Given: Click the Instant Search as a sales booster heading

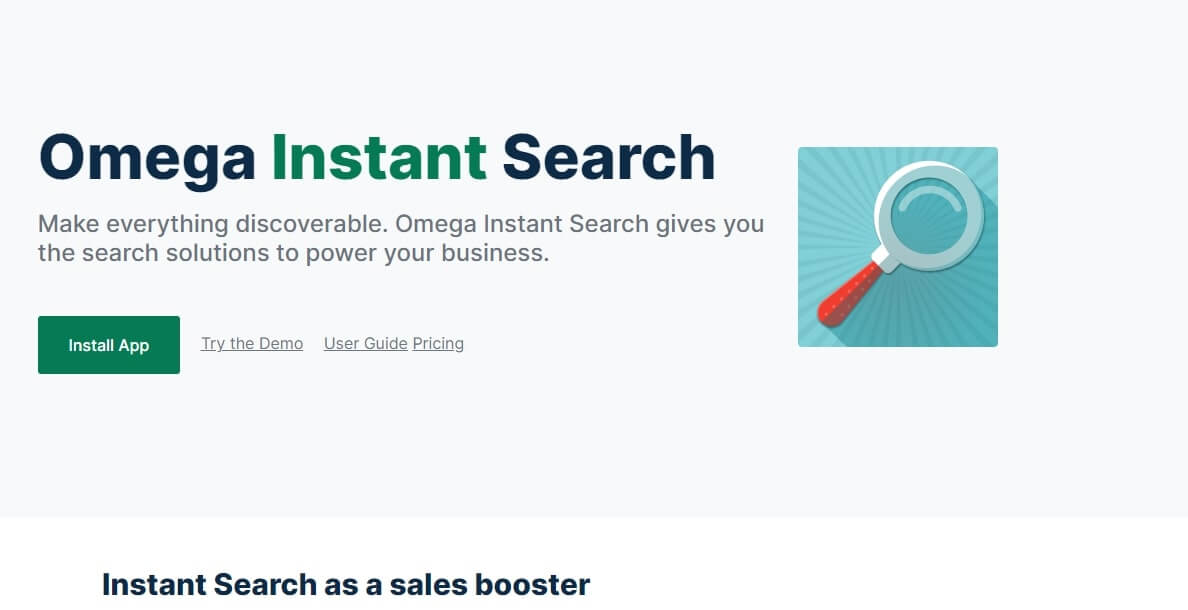Looking at the screenshot, I should coord(346,583).
